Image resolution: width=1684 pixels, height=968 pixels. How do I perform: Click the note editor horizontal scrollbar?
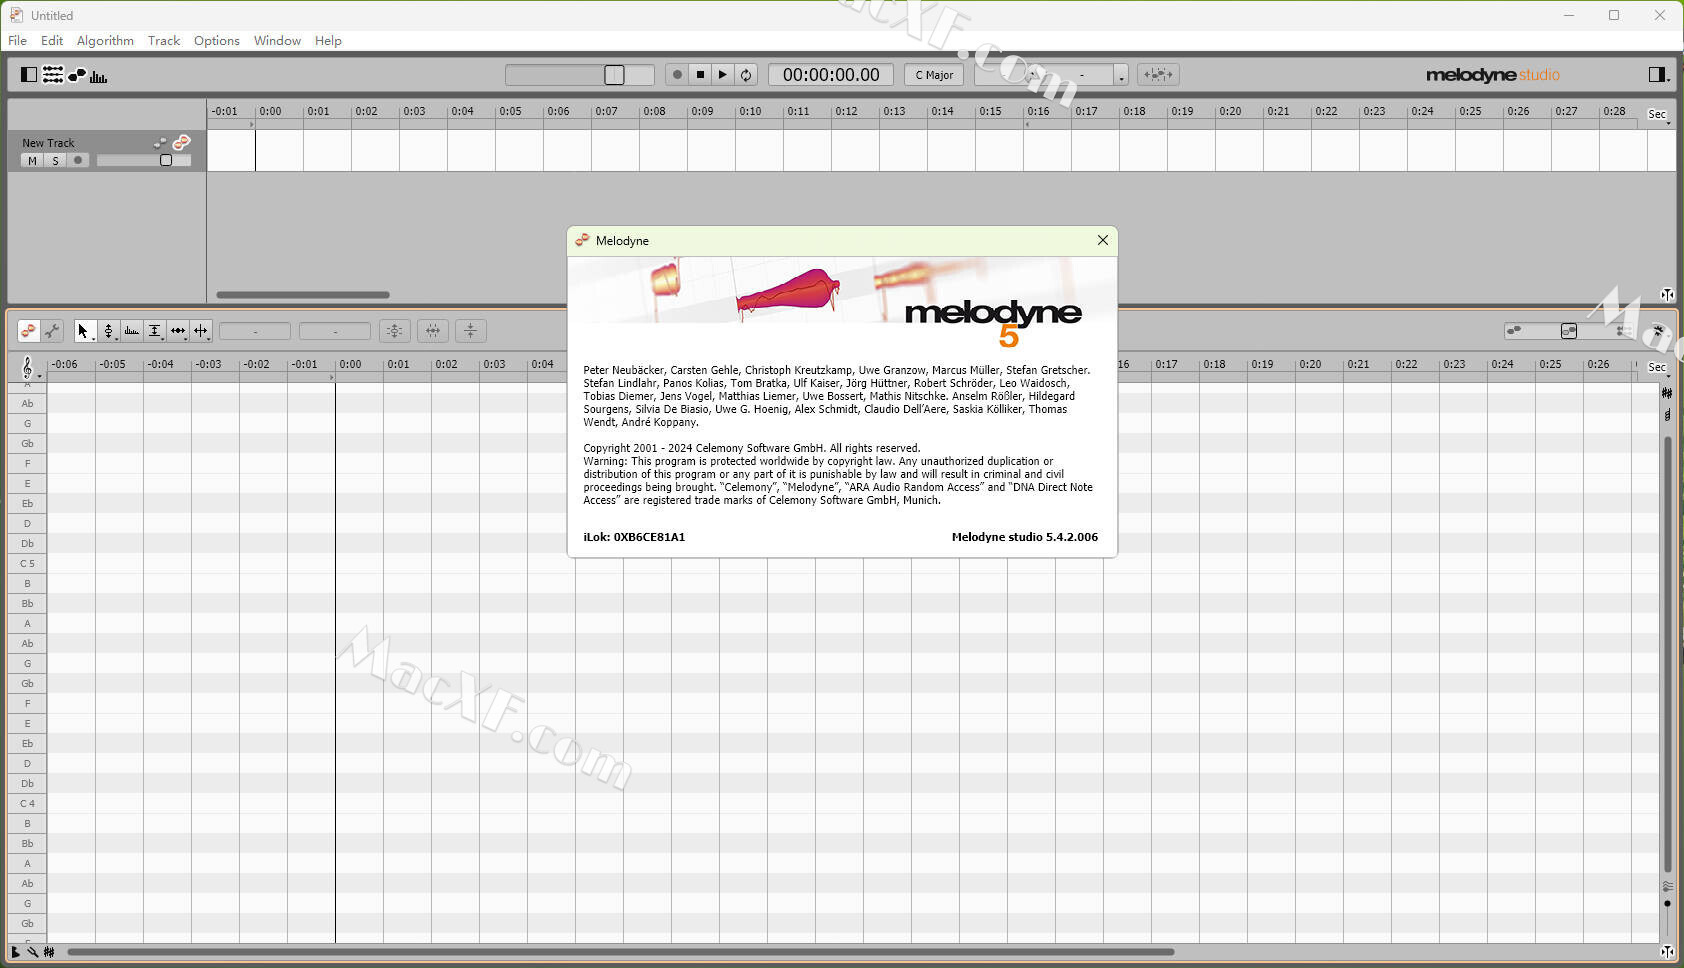click(x=620, y=952)
